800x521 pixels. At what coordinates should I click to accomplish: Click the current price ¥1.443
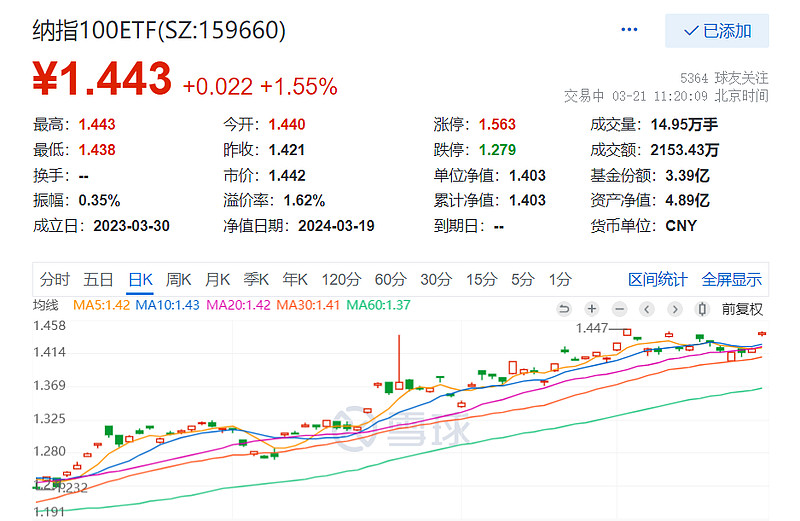point(102,79)
